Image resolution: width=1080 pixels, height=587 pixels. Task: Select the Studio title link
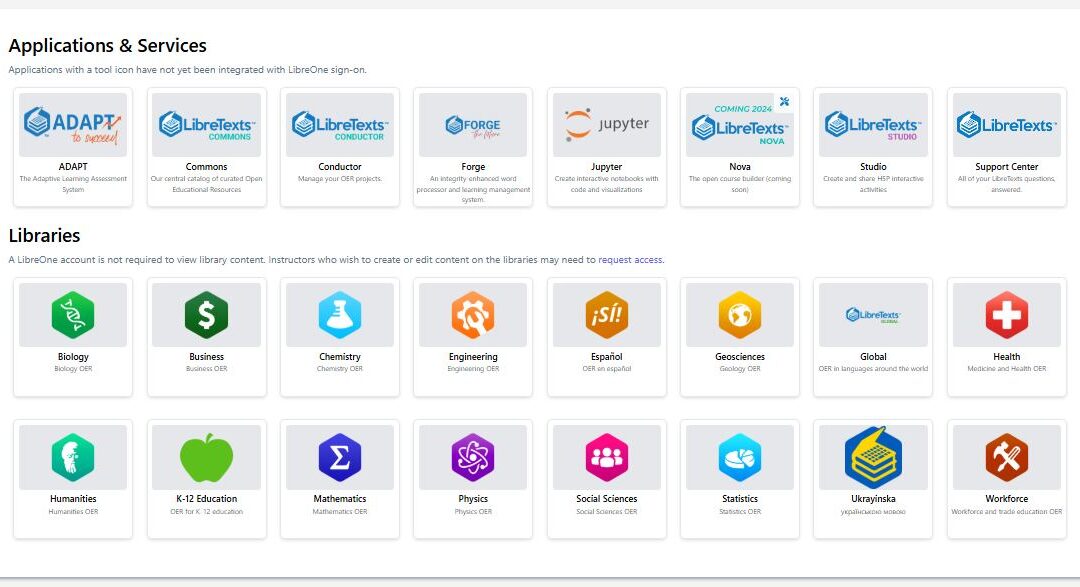pos(873,167)
